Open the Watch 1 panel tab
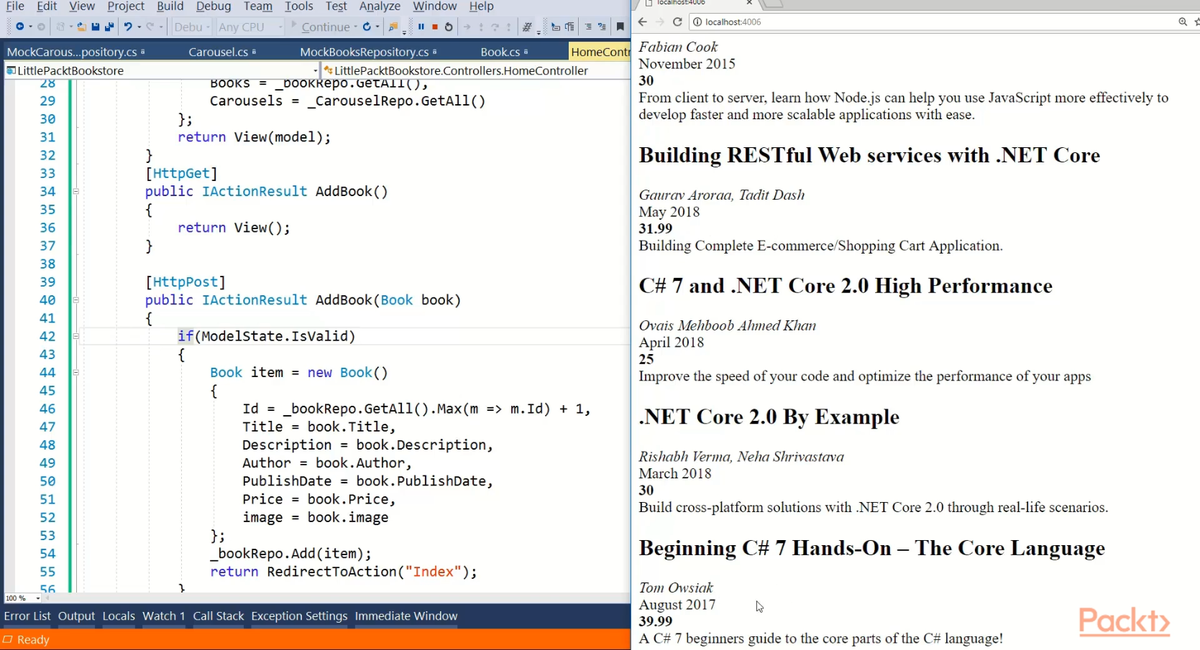This screenshot has height=650, width=1200. click(x=164, y=616)
